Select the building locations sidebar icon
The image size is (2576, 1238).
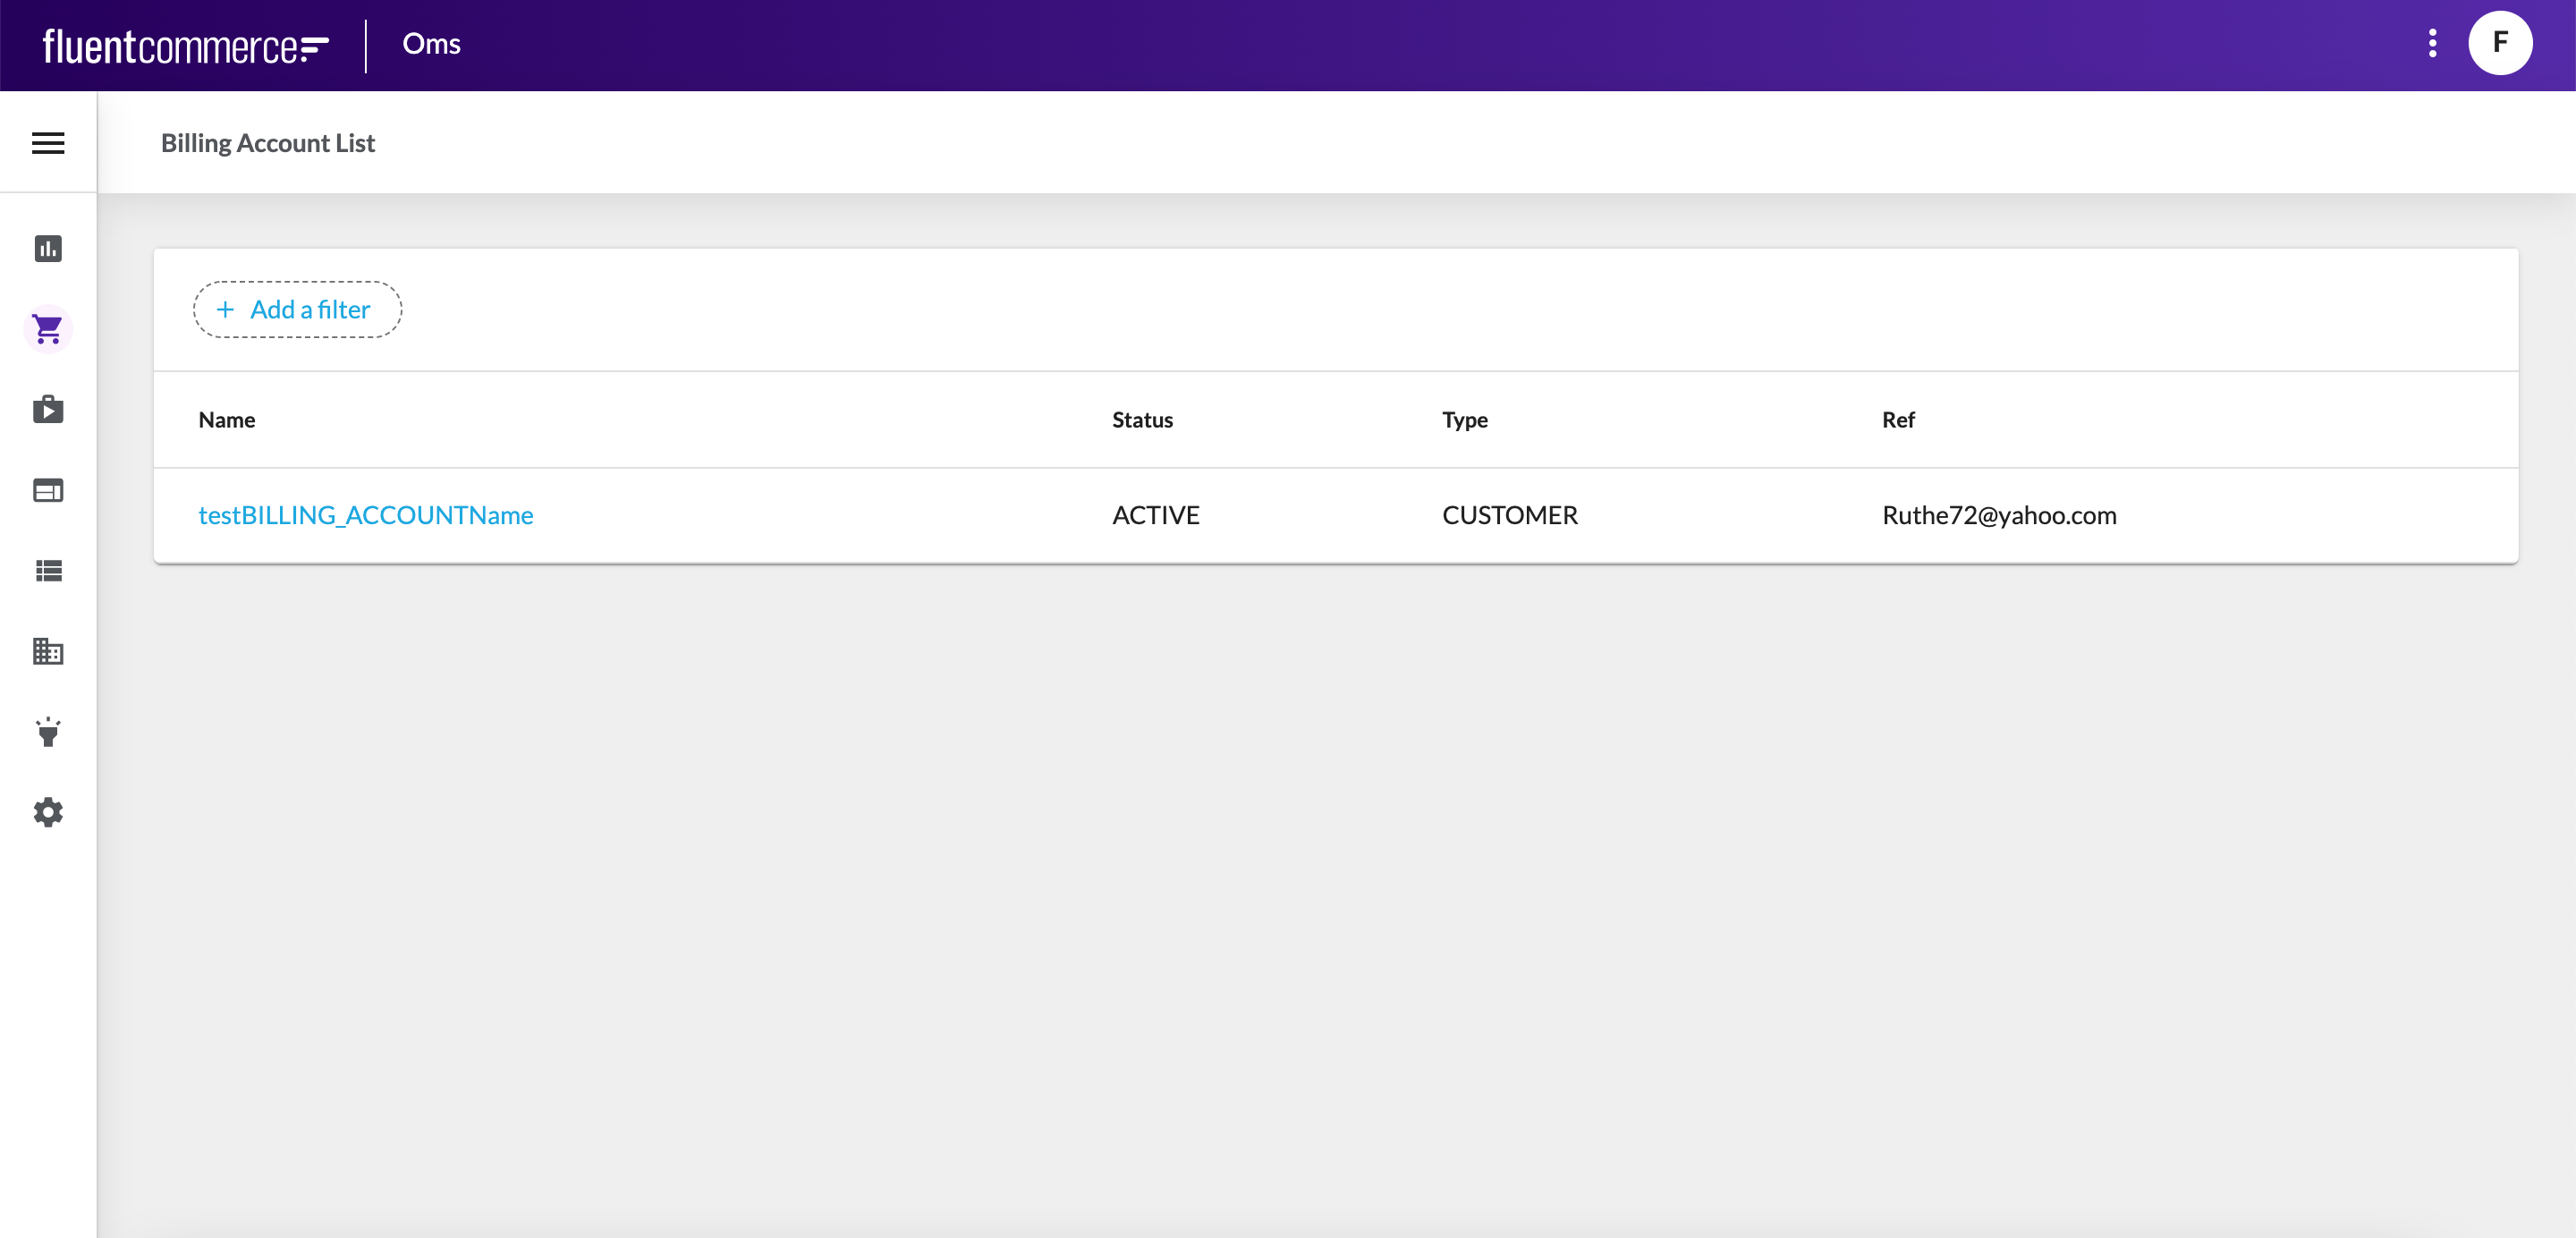click(48, 652)
